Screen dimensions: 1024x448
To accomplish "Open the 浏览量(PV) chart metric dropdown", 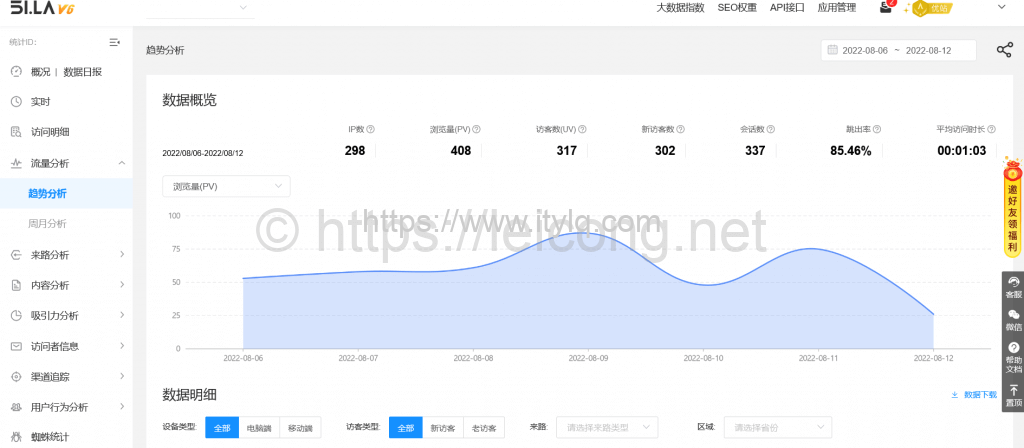I will (x=226, y=186).
